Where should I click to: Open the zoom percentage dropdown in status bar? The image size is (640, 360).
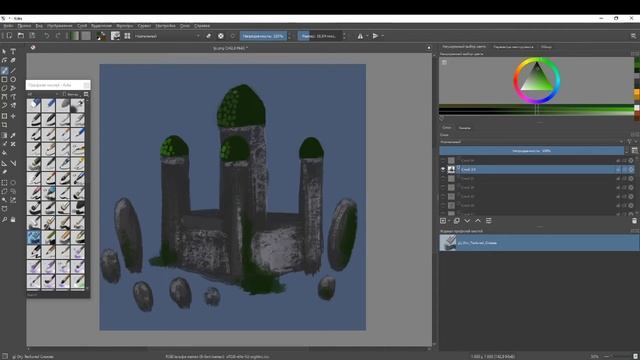596,357
